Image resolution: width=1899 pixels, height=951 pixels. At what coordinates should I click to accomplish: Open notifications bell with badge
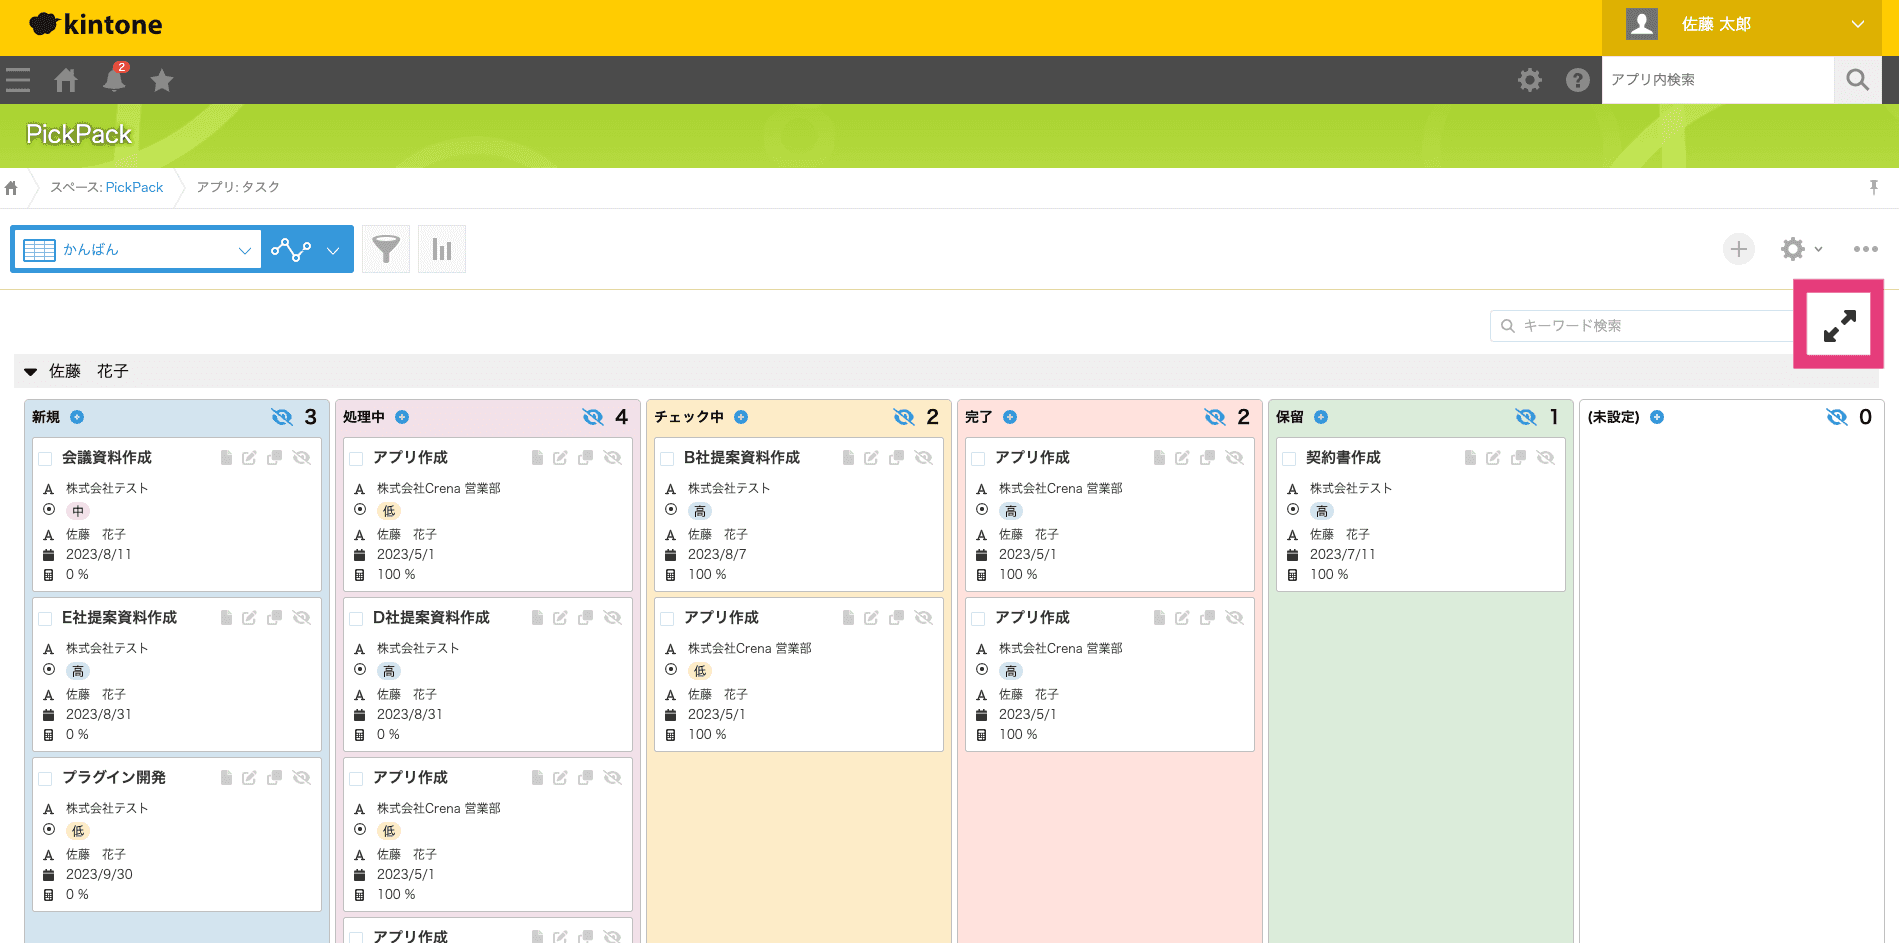(x=115, y=79)
